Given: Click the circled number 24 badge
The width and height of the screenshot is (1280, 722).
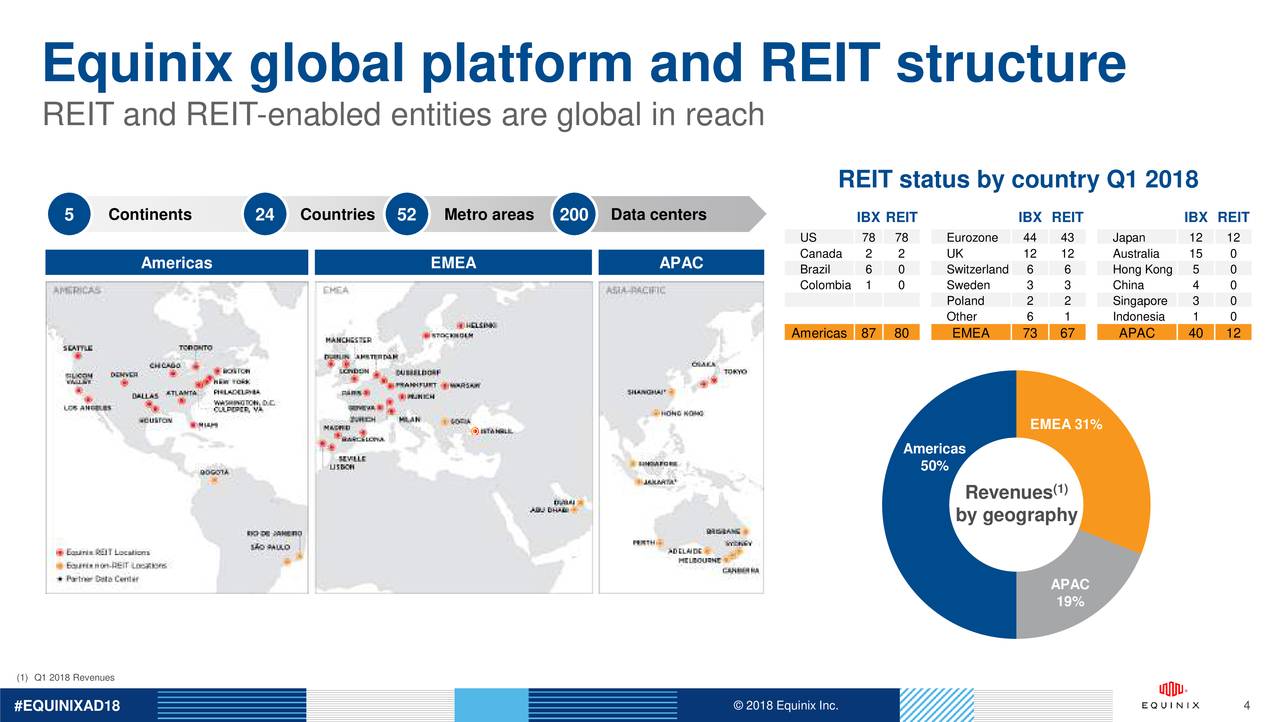Looking at the screenshot, I should click(265, 215).
